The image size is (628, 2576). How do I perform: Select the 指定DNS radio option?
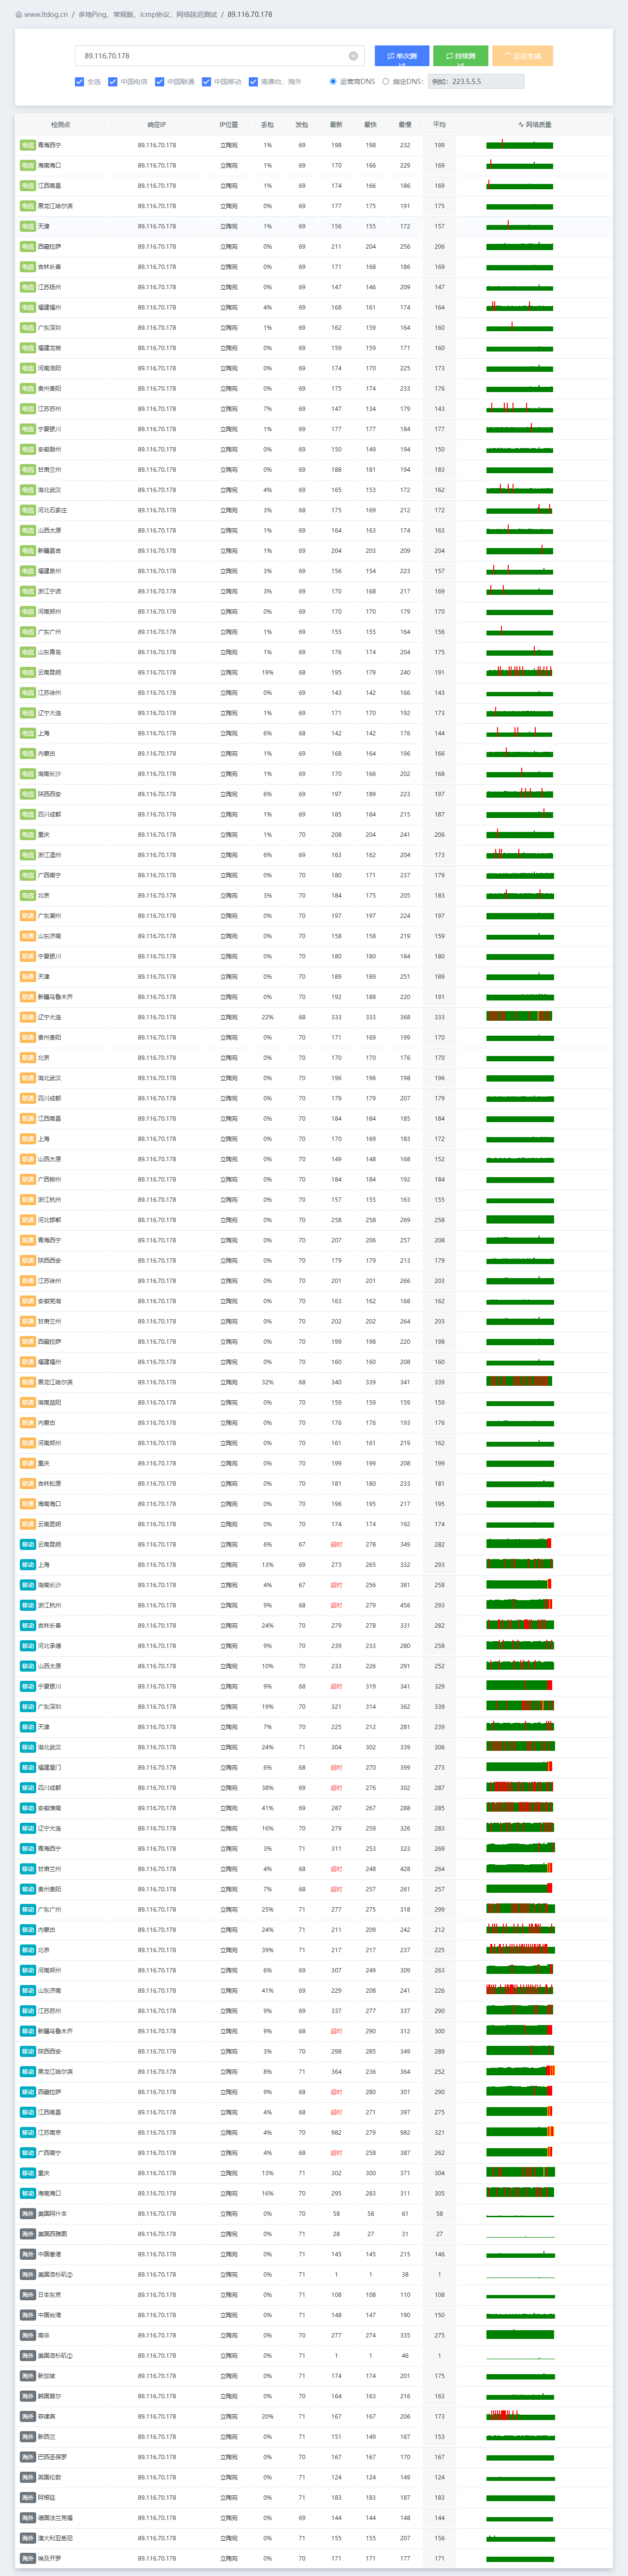[x=386, y=82]
